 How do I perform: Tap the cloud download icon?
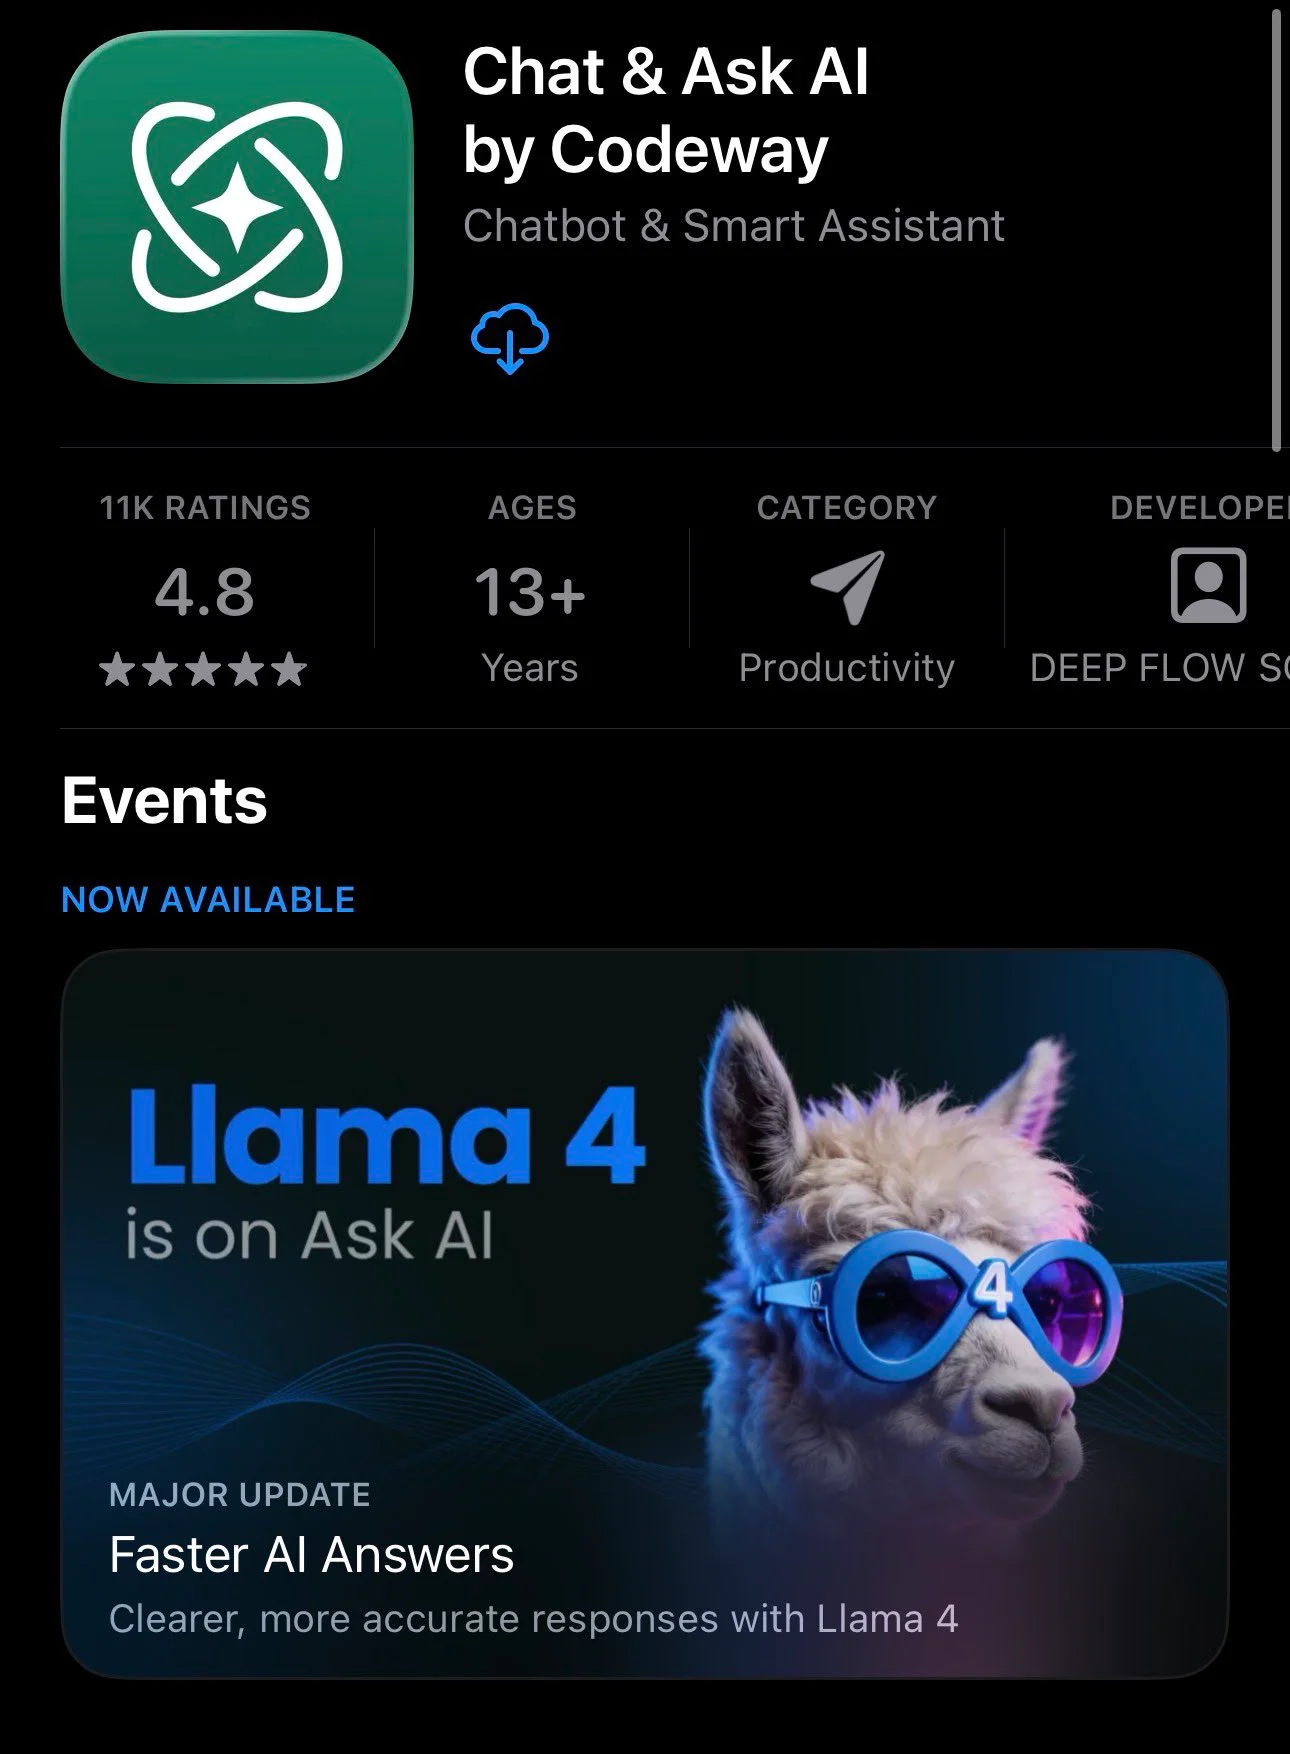pos(510,340)
